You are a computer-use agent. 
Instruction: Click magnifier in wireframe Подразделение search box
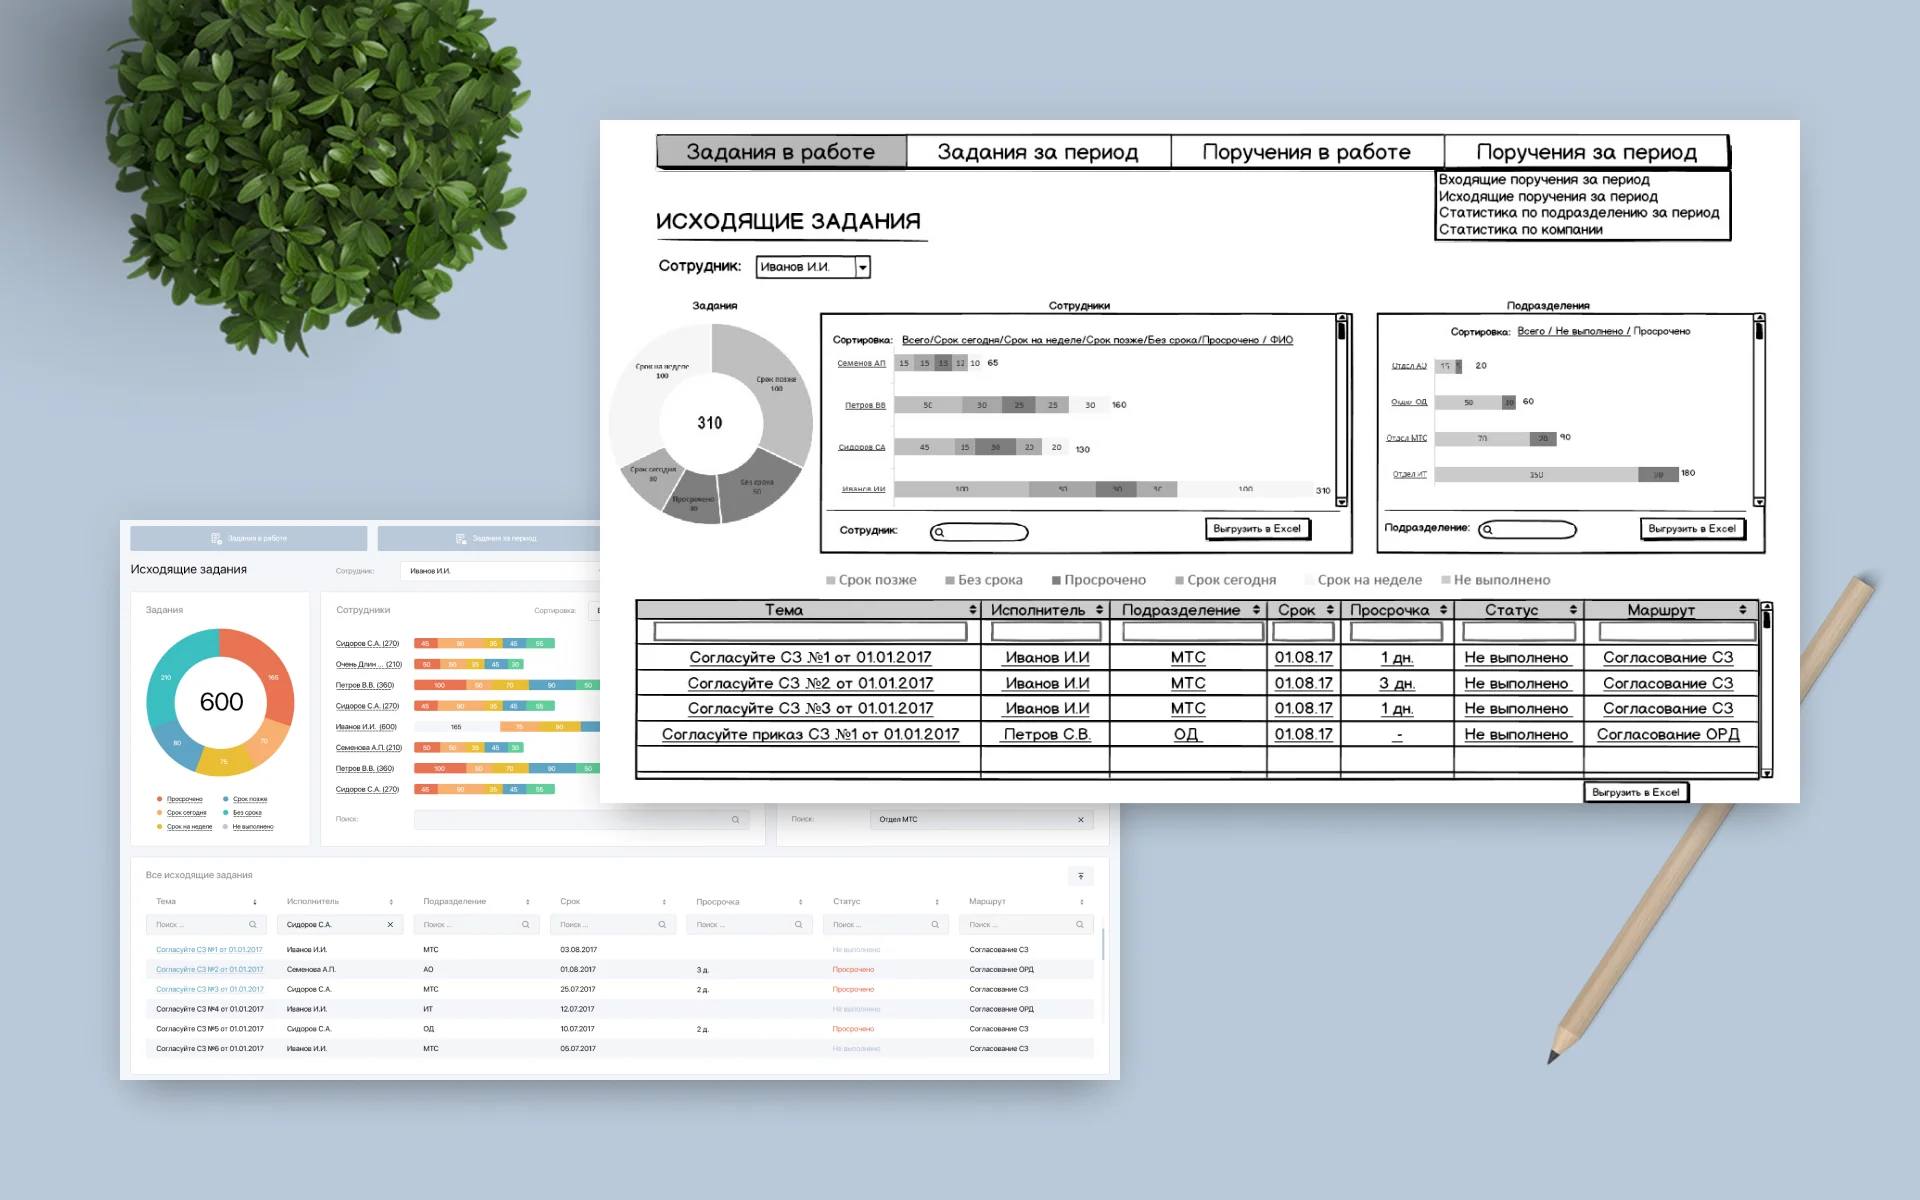click(1488, 530)
